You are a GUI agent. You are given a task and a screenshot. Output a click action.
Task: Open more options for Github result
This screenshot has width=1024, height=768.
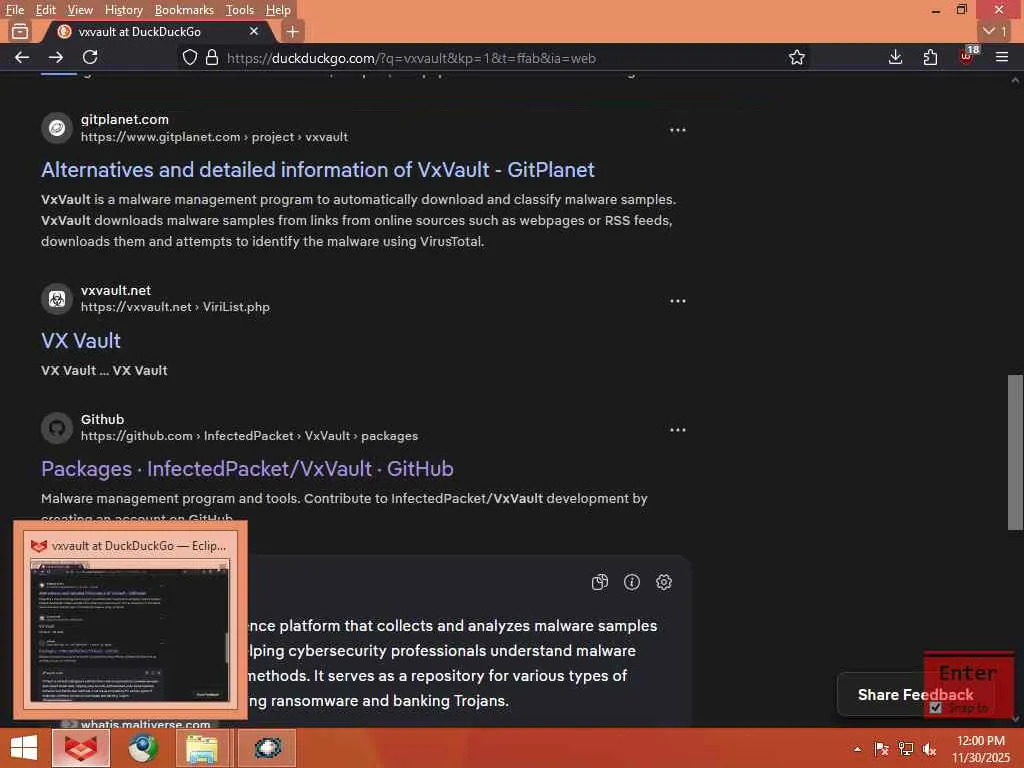click(x=677, y=430)
